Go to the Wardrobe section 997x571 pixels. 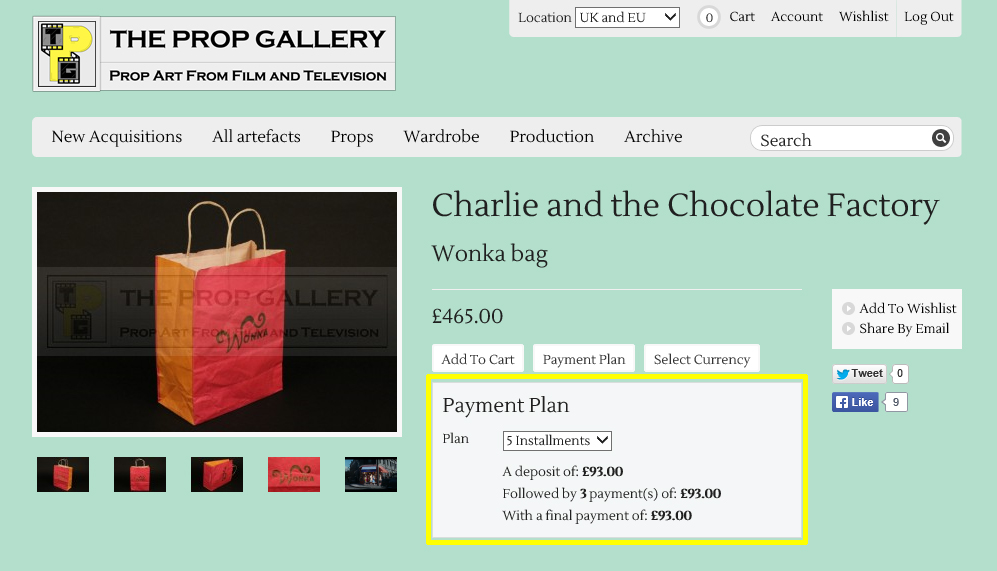441,137
